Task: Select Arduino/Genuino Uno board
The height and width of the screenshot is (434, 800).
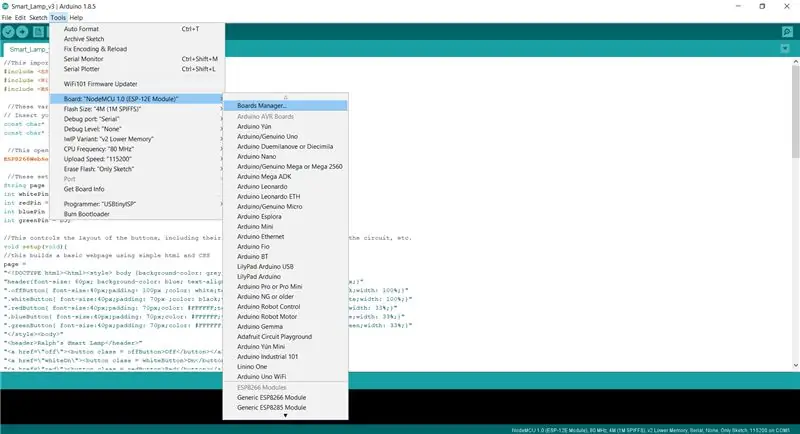Action: tap(286, 137)
